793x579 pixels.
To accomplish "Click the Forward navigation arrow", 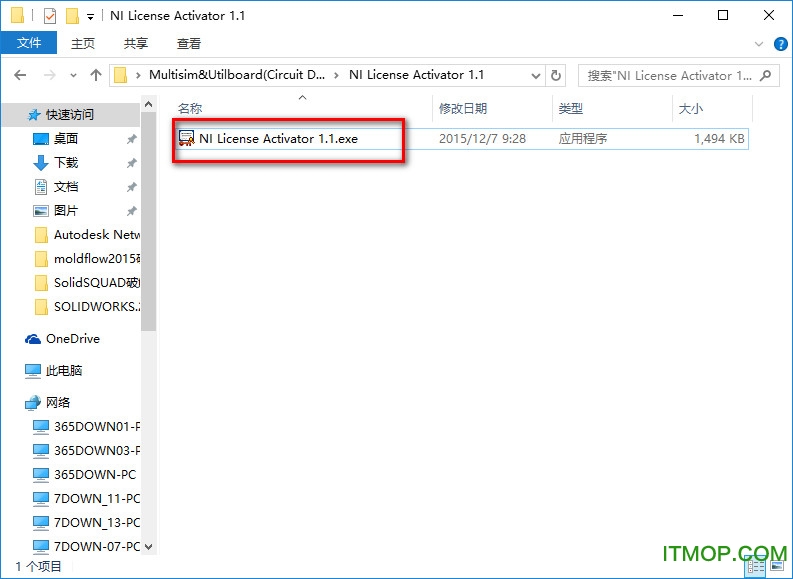I will click(50, 75).
